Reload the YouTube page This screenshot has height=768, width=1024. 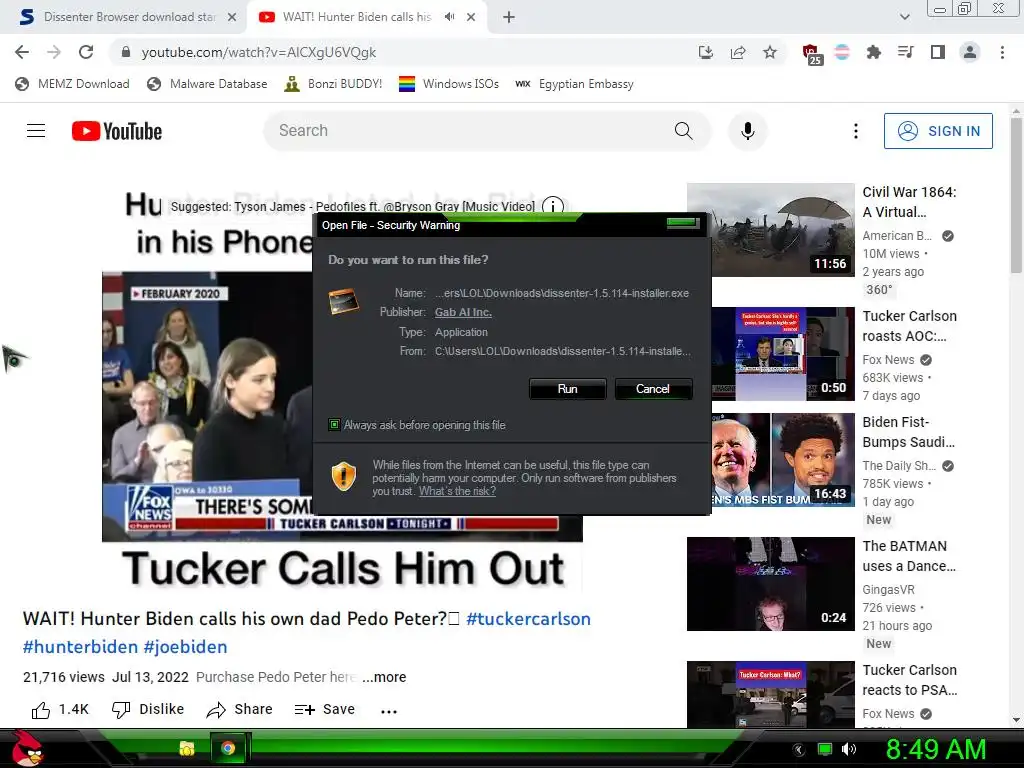[x=86, y=52]
